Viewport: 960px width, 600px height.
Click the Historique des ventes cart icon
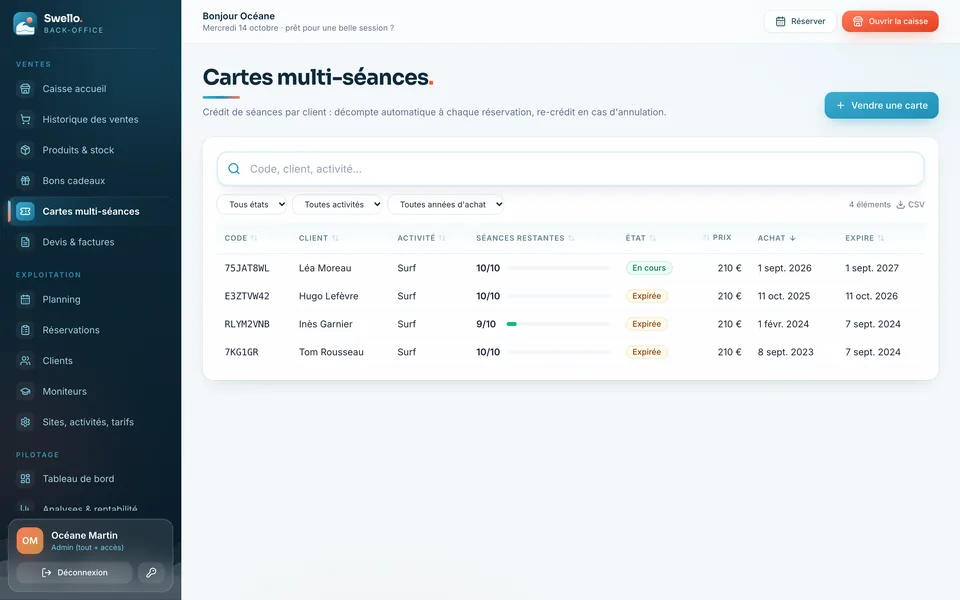[25, 119]
